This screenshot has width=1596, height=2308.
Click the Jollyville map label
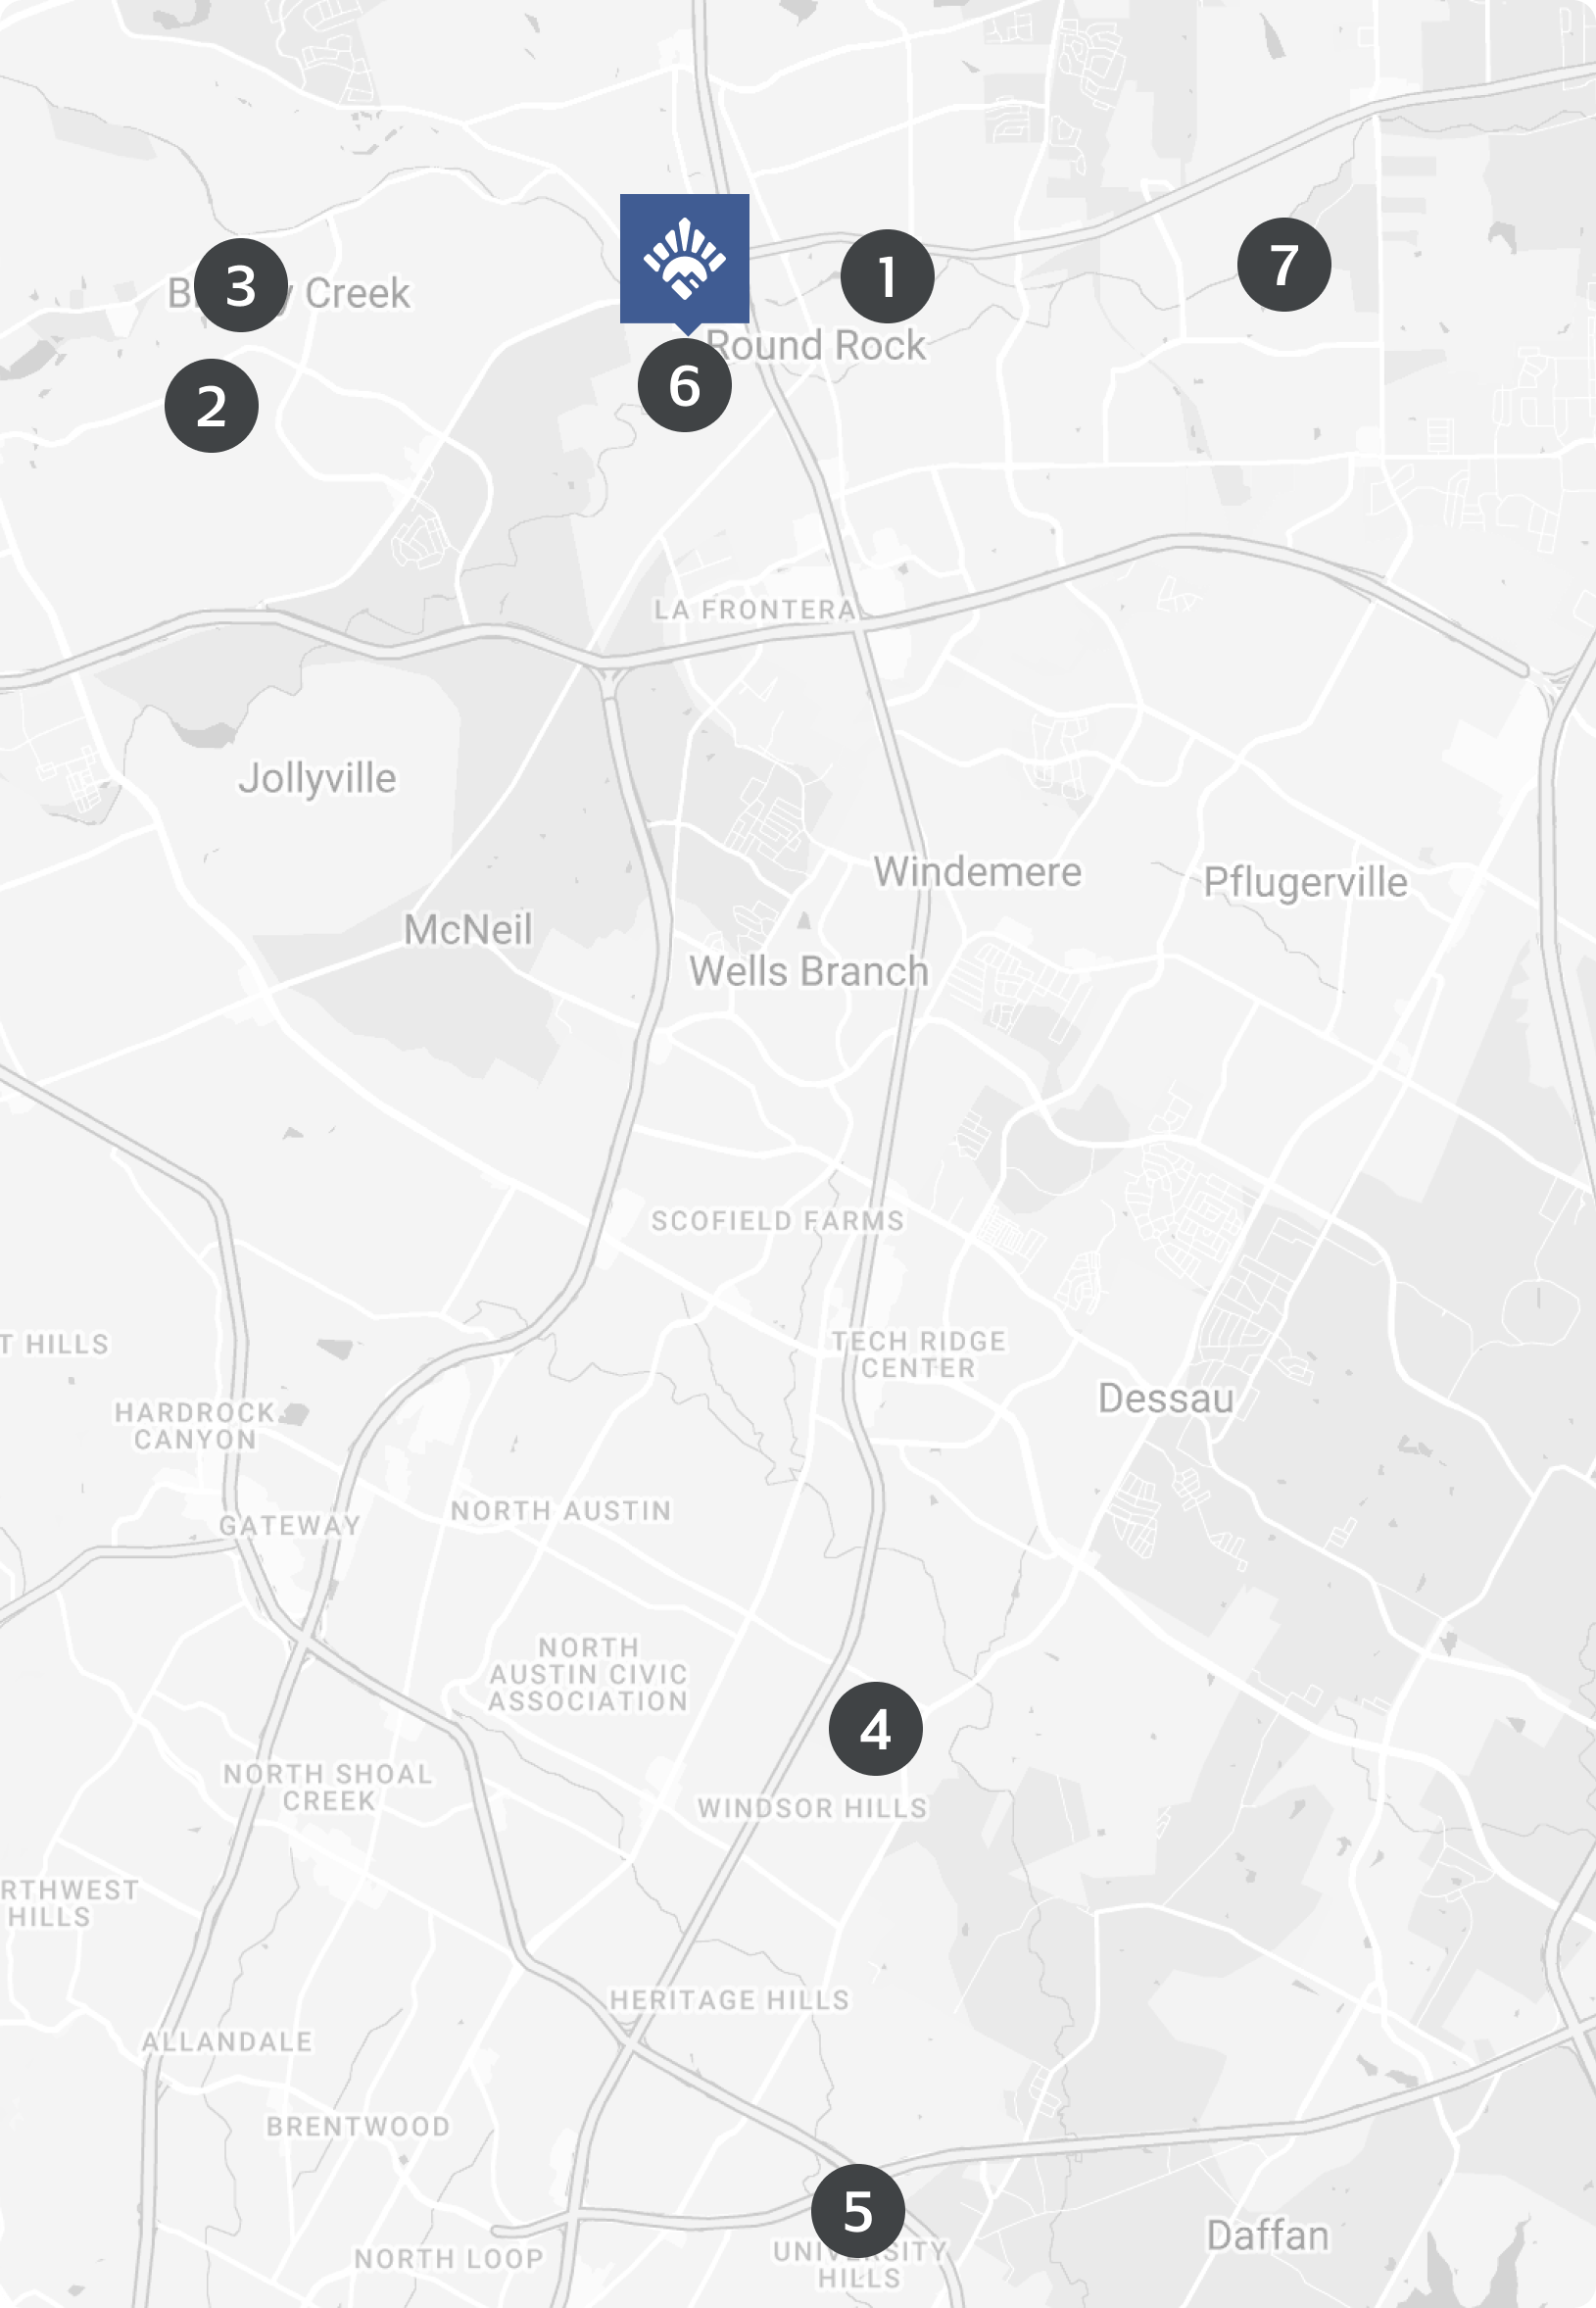[317, 779]
